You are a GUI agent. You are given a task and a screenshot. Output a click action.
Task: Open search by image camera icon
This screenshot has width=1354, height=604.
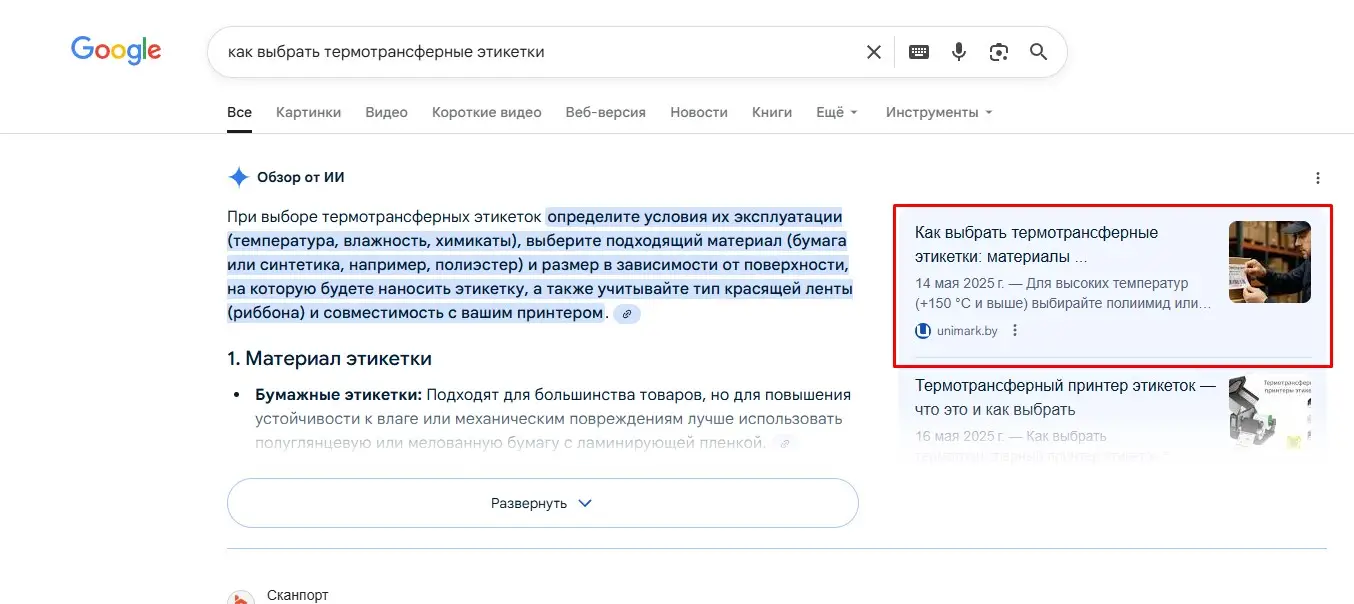[998, 52]
